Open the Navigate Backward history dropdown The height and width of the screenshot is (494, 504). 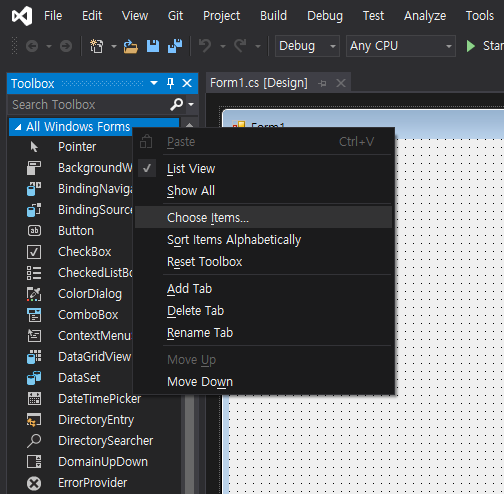coord(49,46)
